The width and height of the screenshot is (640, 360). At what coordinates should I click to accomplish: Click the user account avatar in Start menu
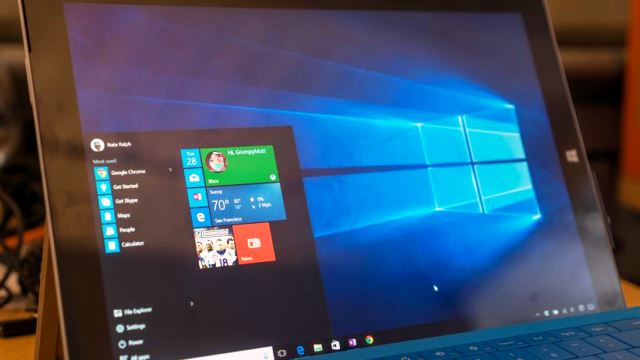(x=97, y=144)
